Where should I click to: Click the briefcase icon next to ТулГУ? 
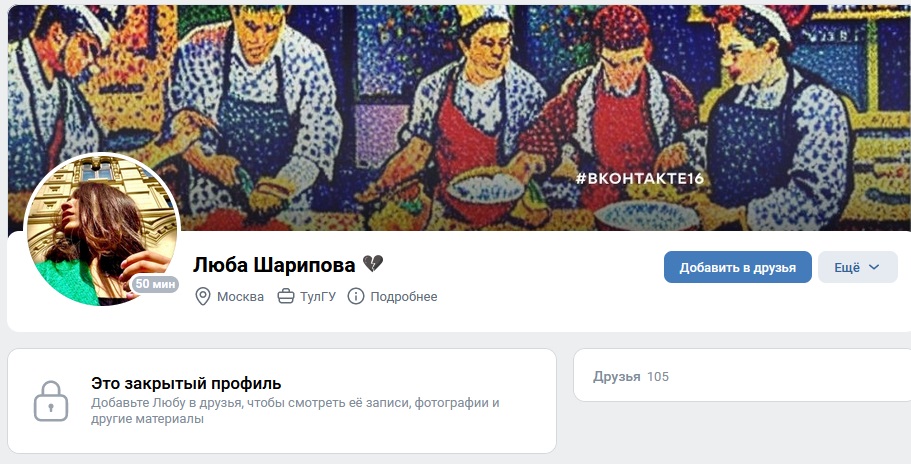(x=286, y=297)
